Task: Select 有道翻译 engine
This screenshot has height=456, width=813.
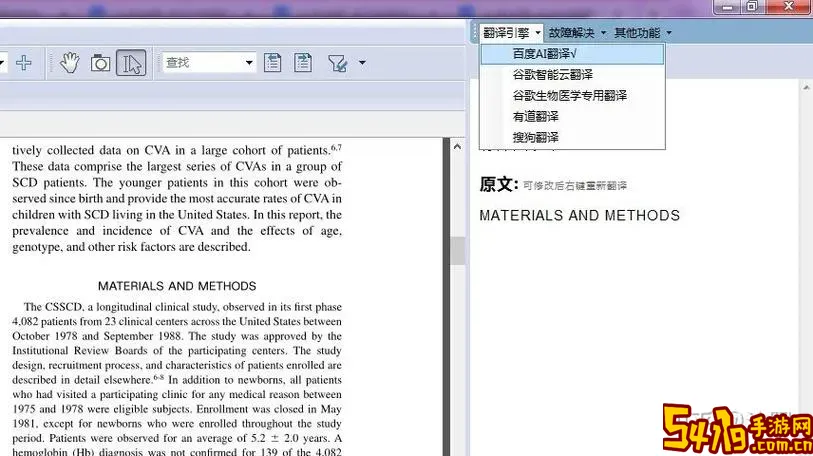Action: pyautogui.click(x=572, y=117)
